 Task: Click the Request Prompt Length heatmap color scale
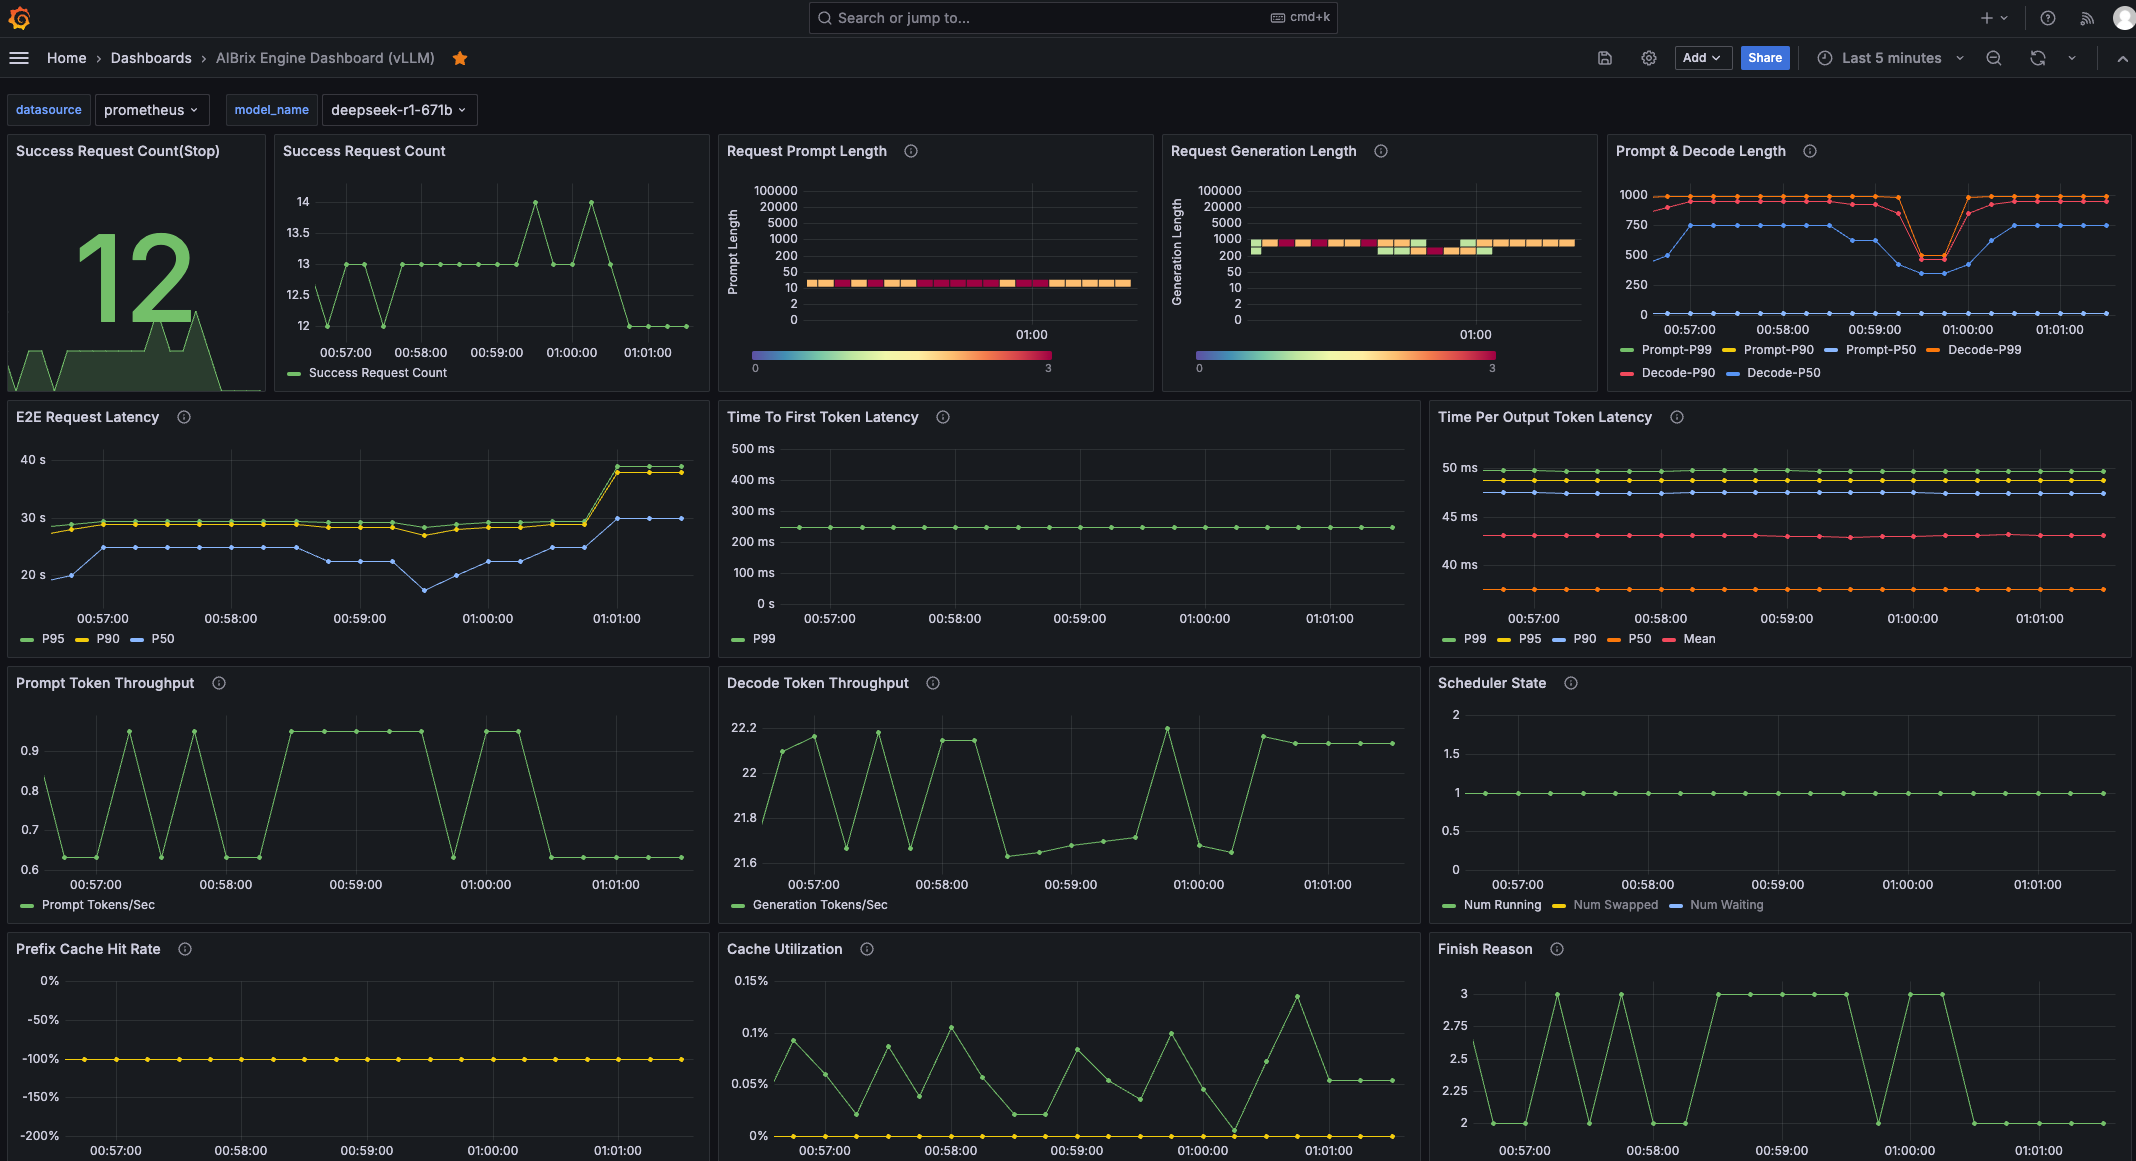tap(902, 355)
